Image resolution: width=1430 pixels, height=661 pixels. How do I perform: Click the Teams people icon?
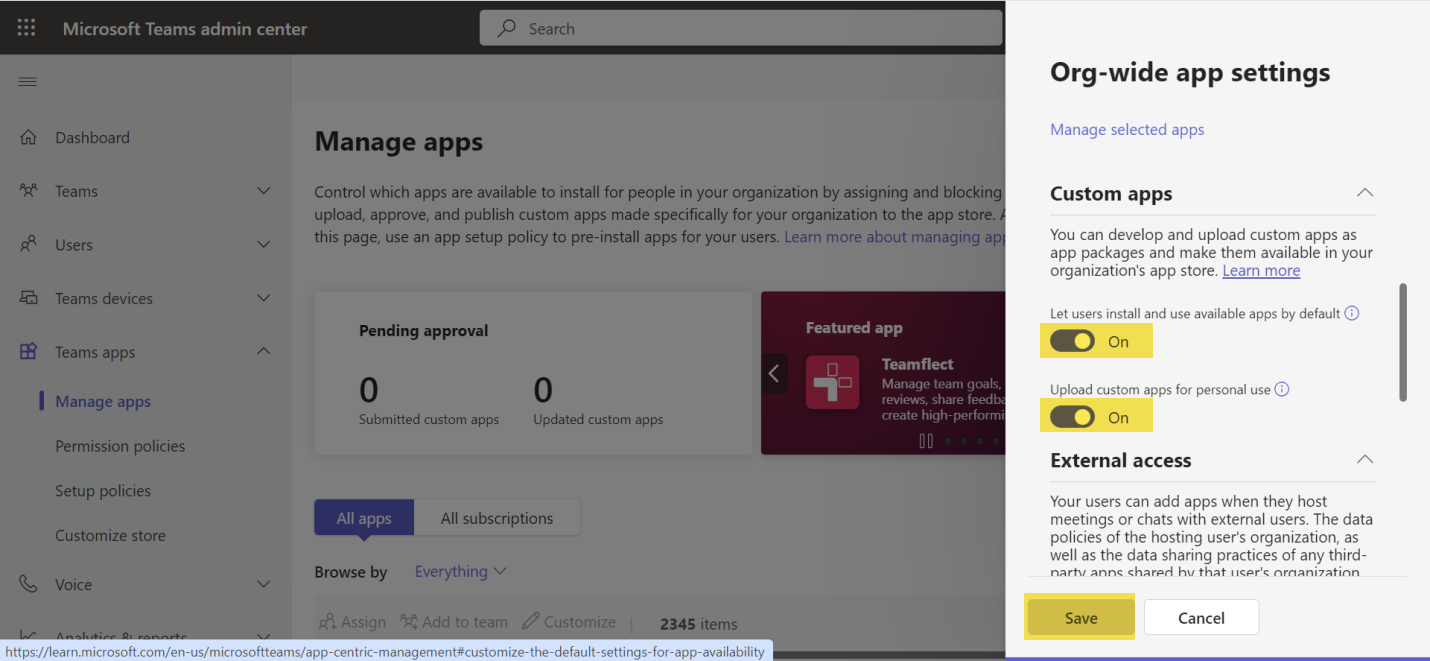29,190
